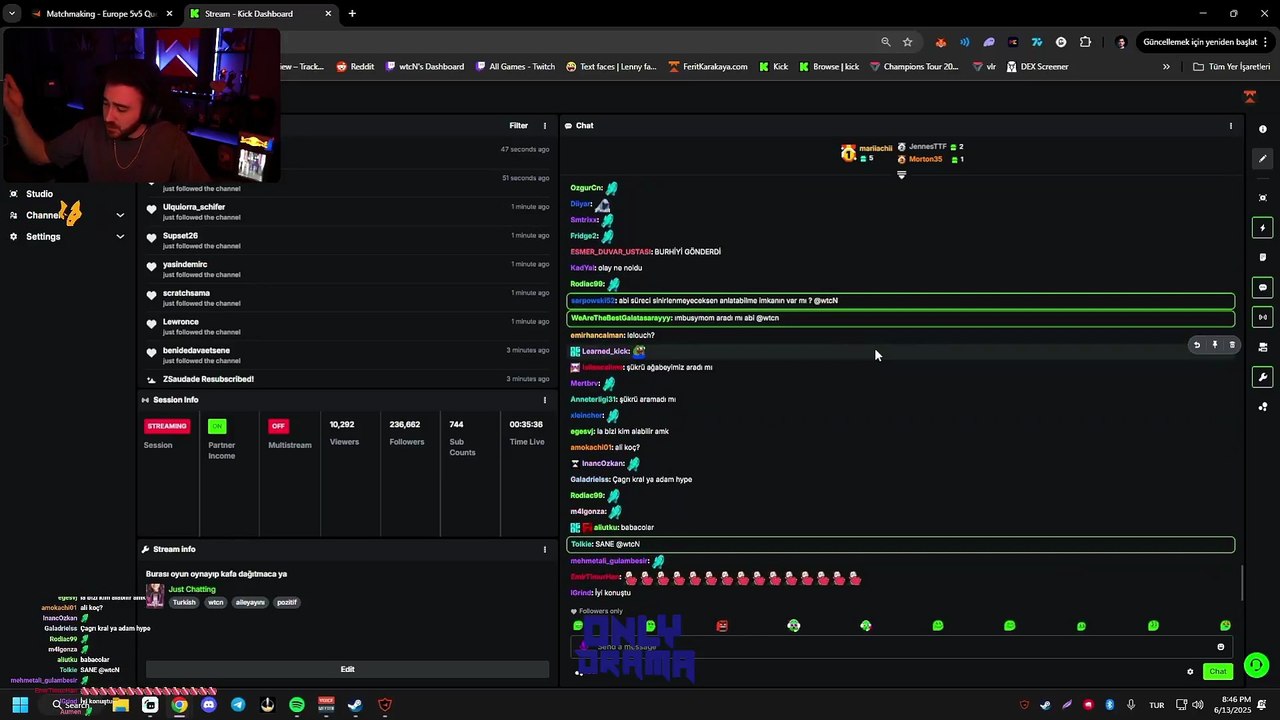The image size is (1280, 720).
Task: Open the Stream info options menu
Action: pos(545,550)
